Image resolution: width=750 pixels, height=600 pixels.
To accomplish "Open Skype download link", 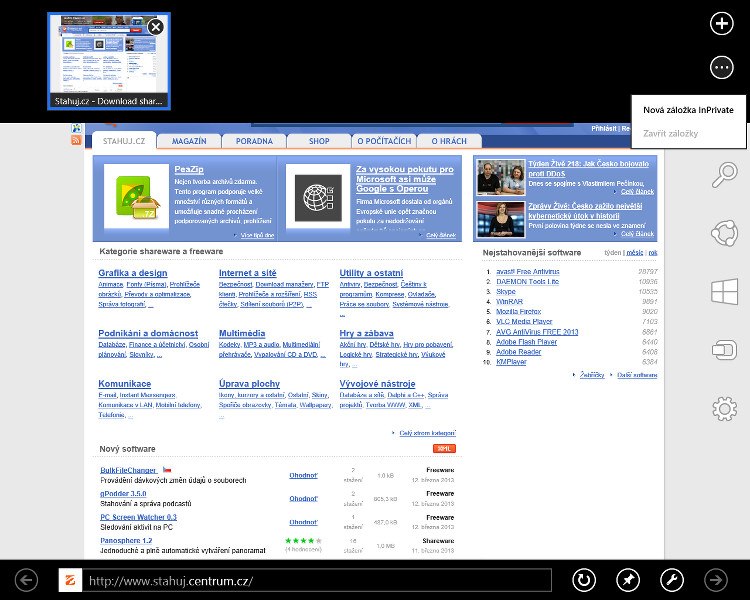I will (x=506, y=291).
